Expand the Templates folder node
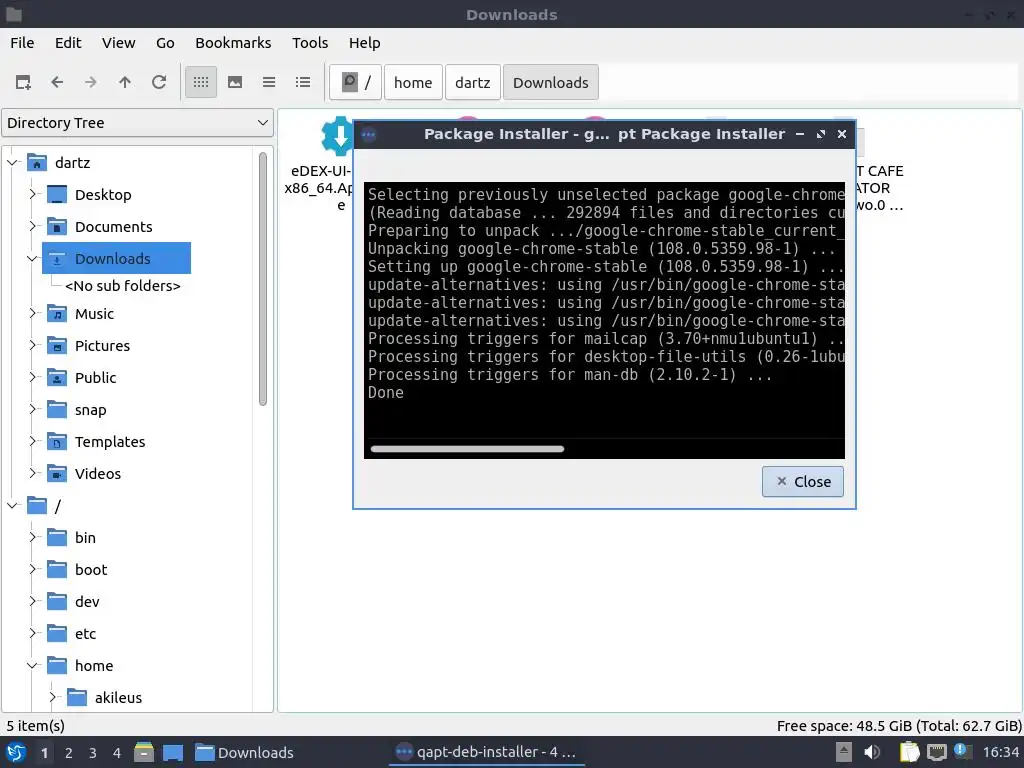Screen dimensions: 1024x768 [x=32, y=441]
